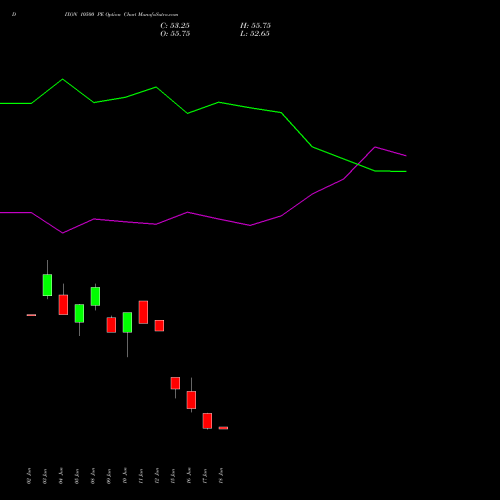The image size is (500, 500).
Task: Click the 08 Jan date label on the axis
Action: pyautogui.click(x=93, y=476)
